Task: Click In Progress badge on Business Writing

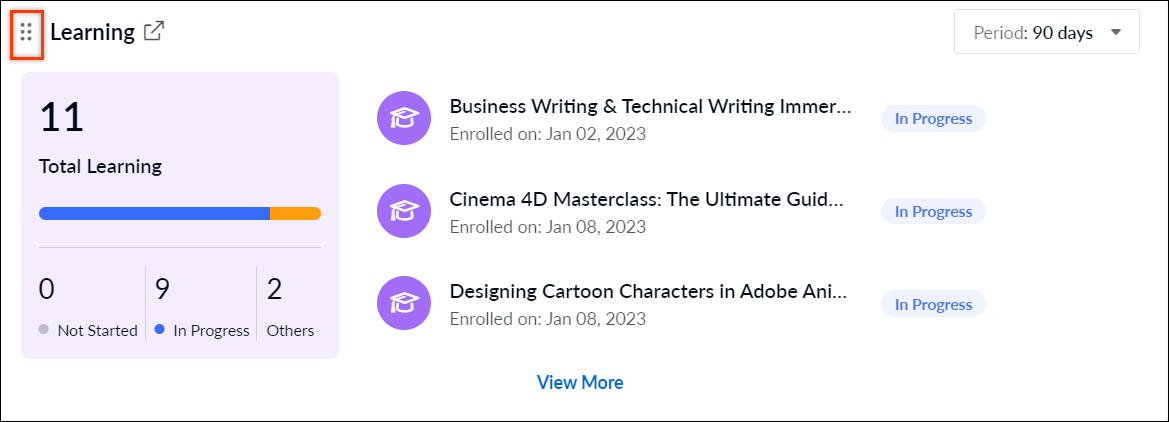Action: (933, 119)
